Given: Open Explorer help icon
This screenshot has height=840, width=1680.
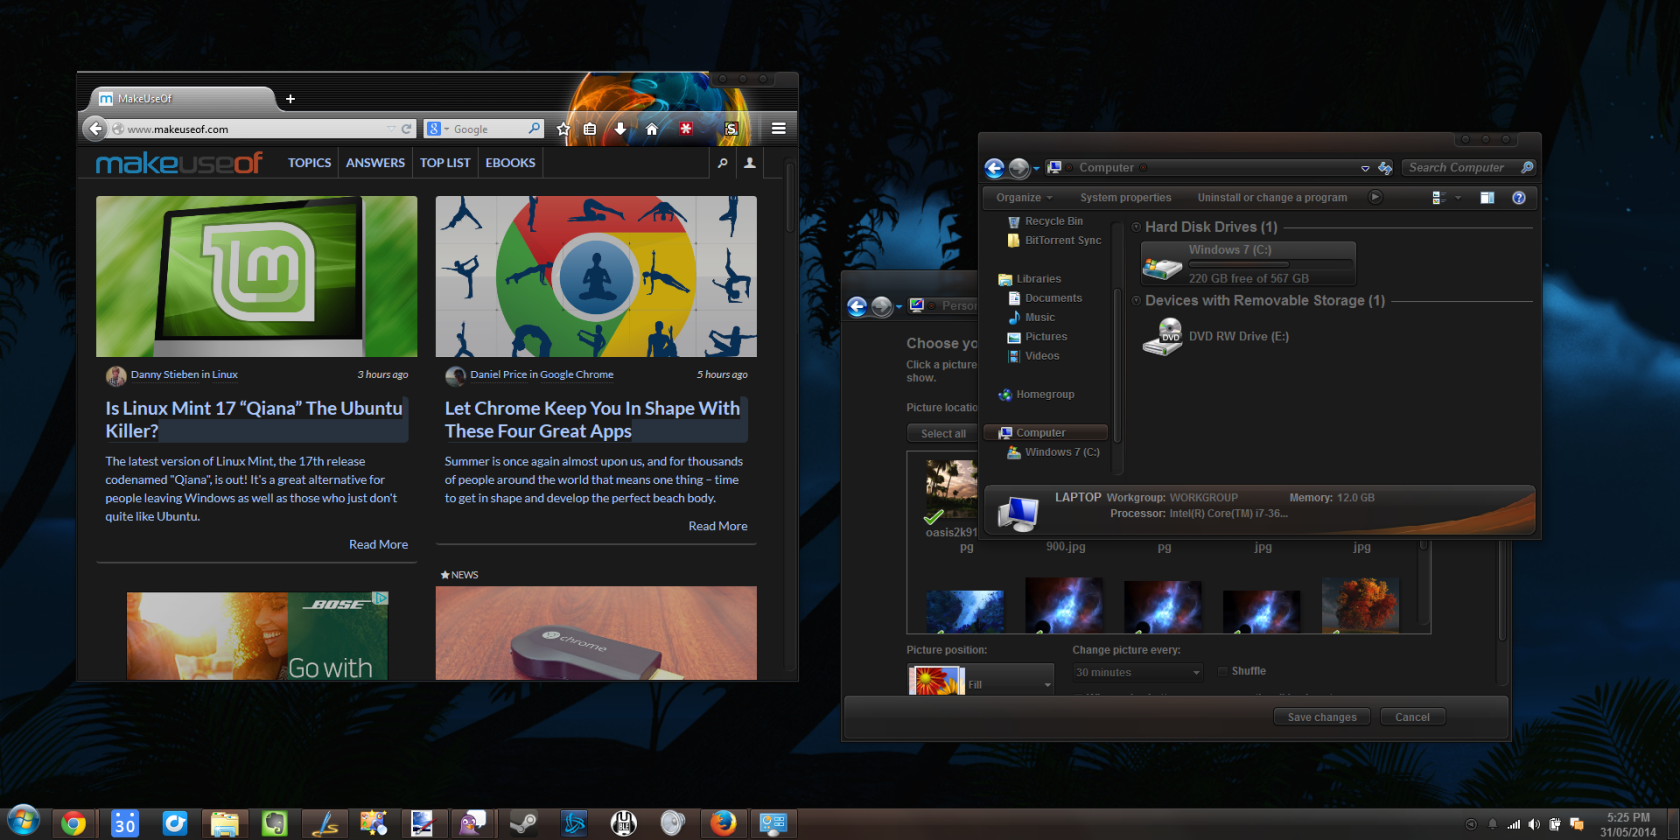Looking at the screenshot, I should point(1519,198).
